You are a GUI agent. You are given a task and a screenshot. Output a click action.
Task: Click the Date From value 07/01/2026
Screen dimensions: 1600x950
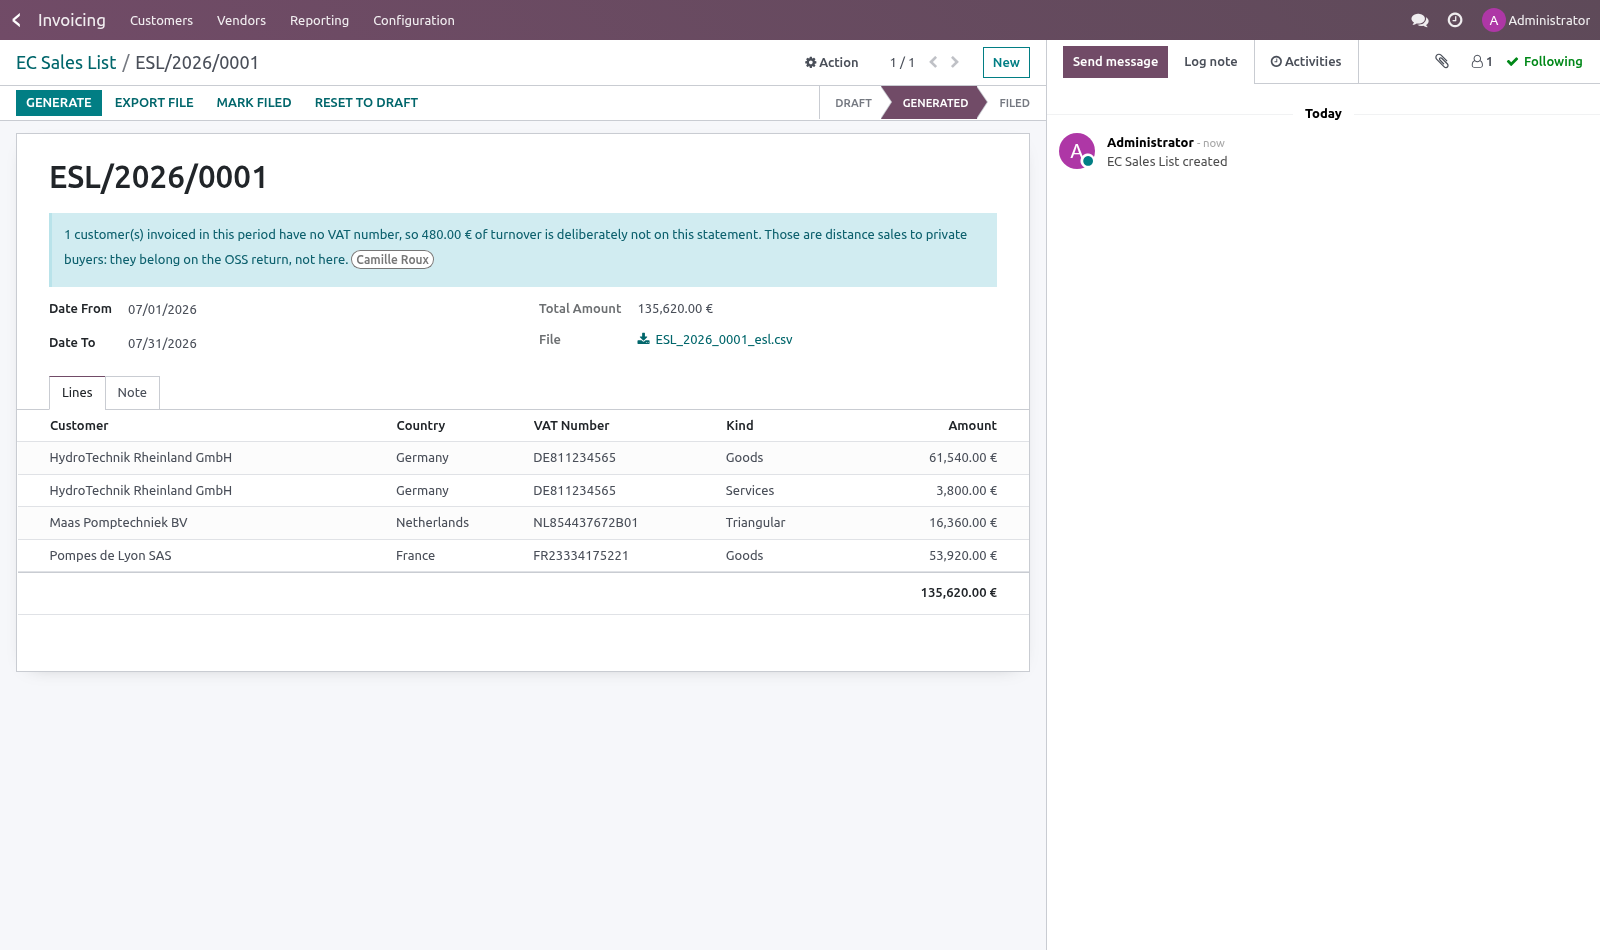click(x=162, y=310)
